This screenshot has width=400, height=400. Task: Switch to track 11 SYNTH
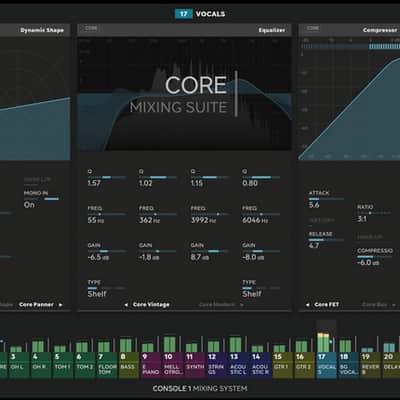pos(195,365)
